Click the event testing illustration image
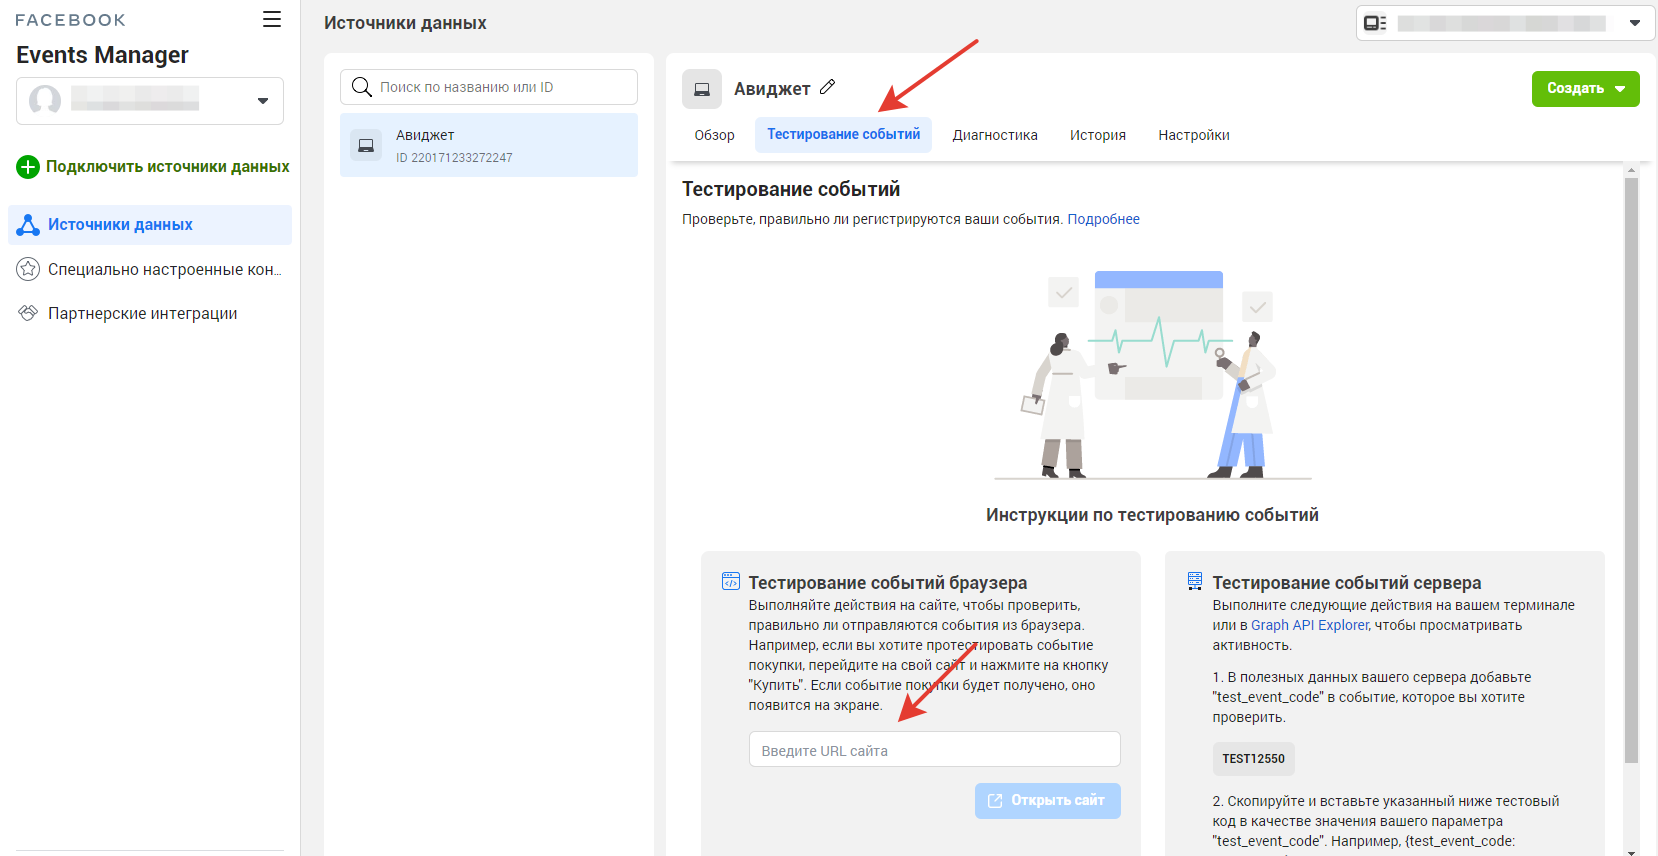This screenshot has width=1658, height=856. pos(1153,374)
